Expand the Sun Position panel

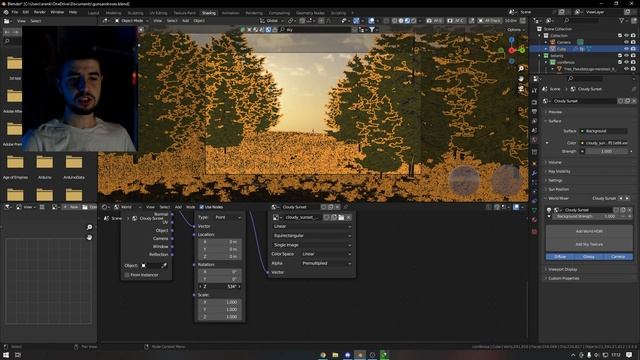click(x=558, y=189)
